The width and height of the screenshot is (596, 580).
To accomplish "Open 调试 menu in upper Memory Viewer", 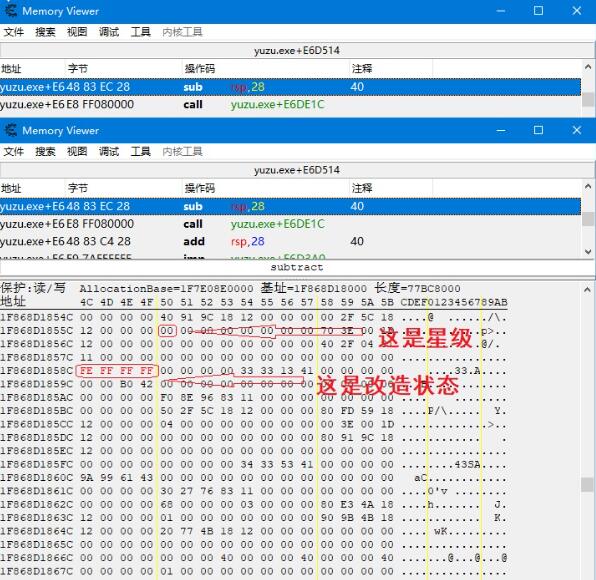I will coord(109,32).
